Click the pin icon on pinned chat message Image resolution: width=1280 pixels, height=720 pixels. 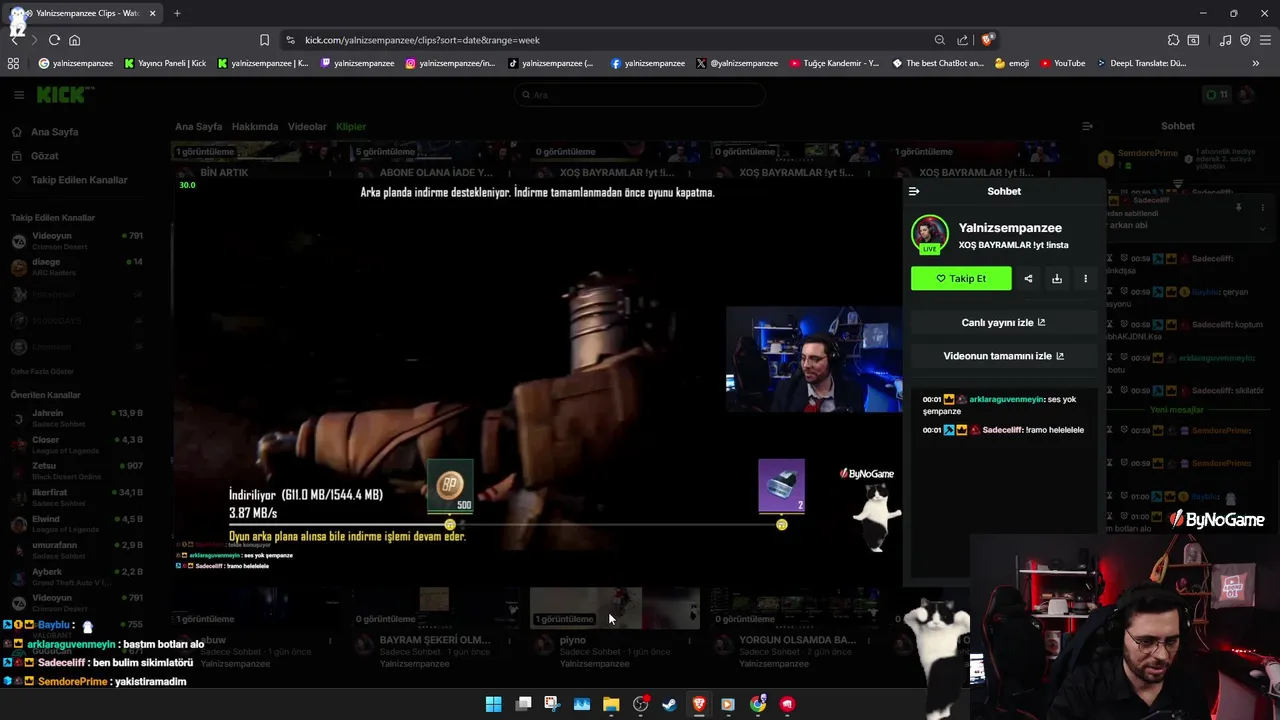1238,208
